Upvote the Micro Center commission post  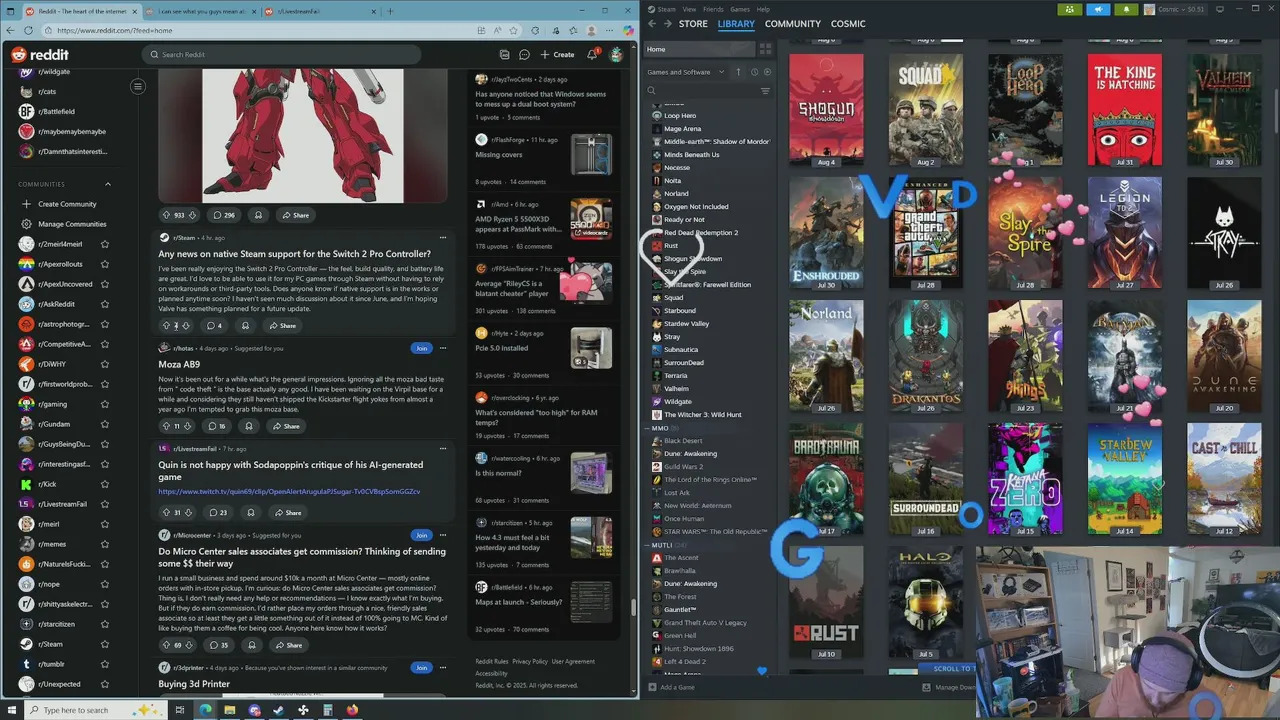tap(167, 645)
